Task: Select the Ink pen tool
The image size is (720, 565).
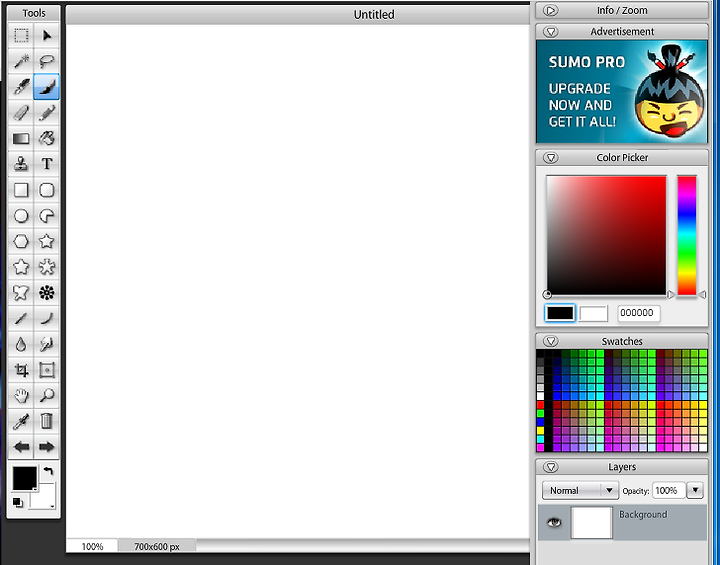Action: point(21,86)
